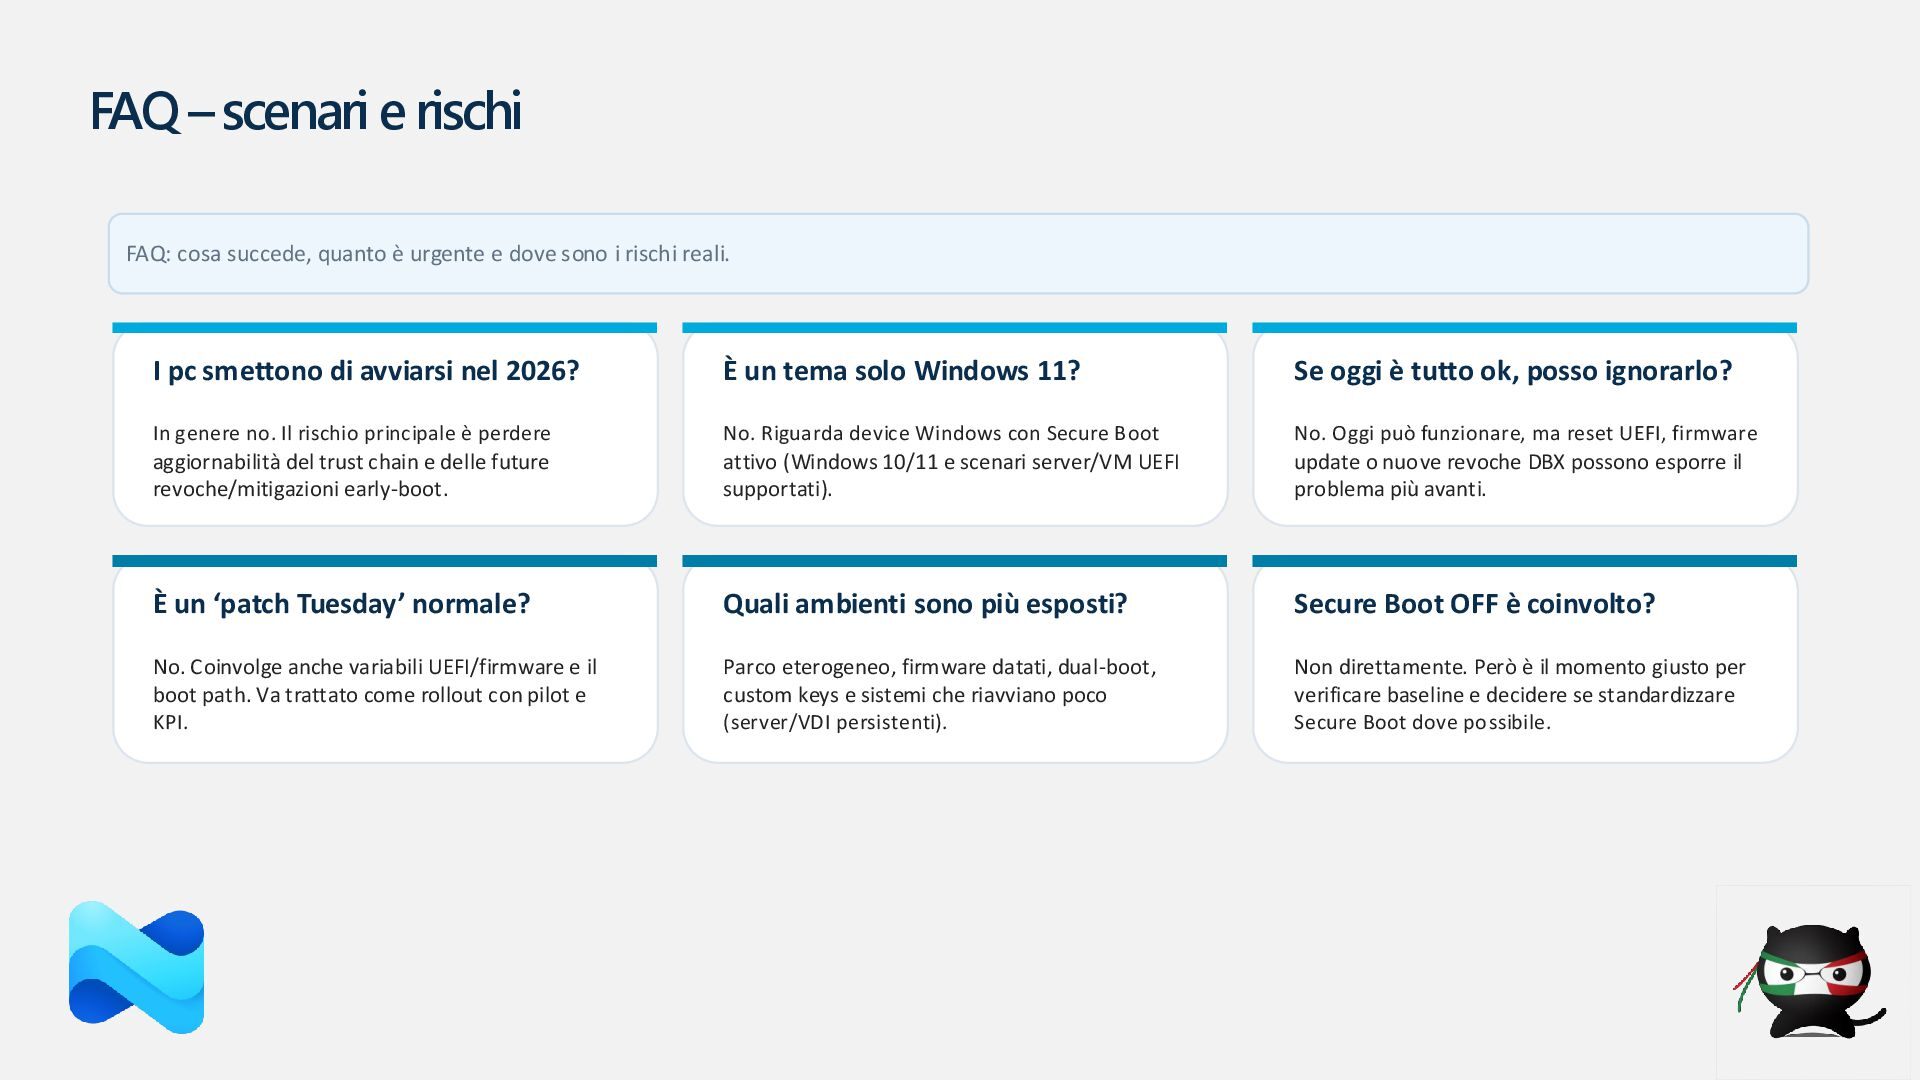Click the dark teal bar above the Secure Boot OFF card
1920x1080 pixels.
pyautogui.click(x=1524, y=561)
